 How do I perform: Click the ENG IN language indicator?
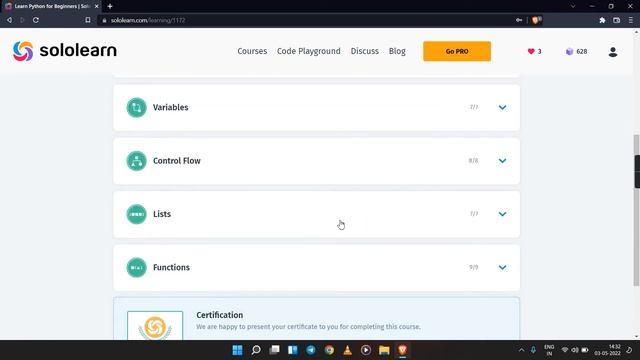coord(549,350)
